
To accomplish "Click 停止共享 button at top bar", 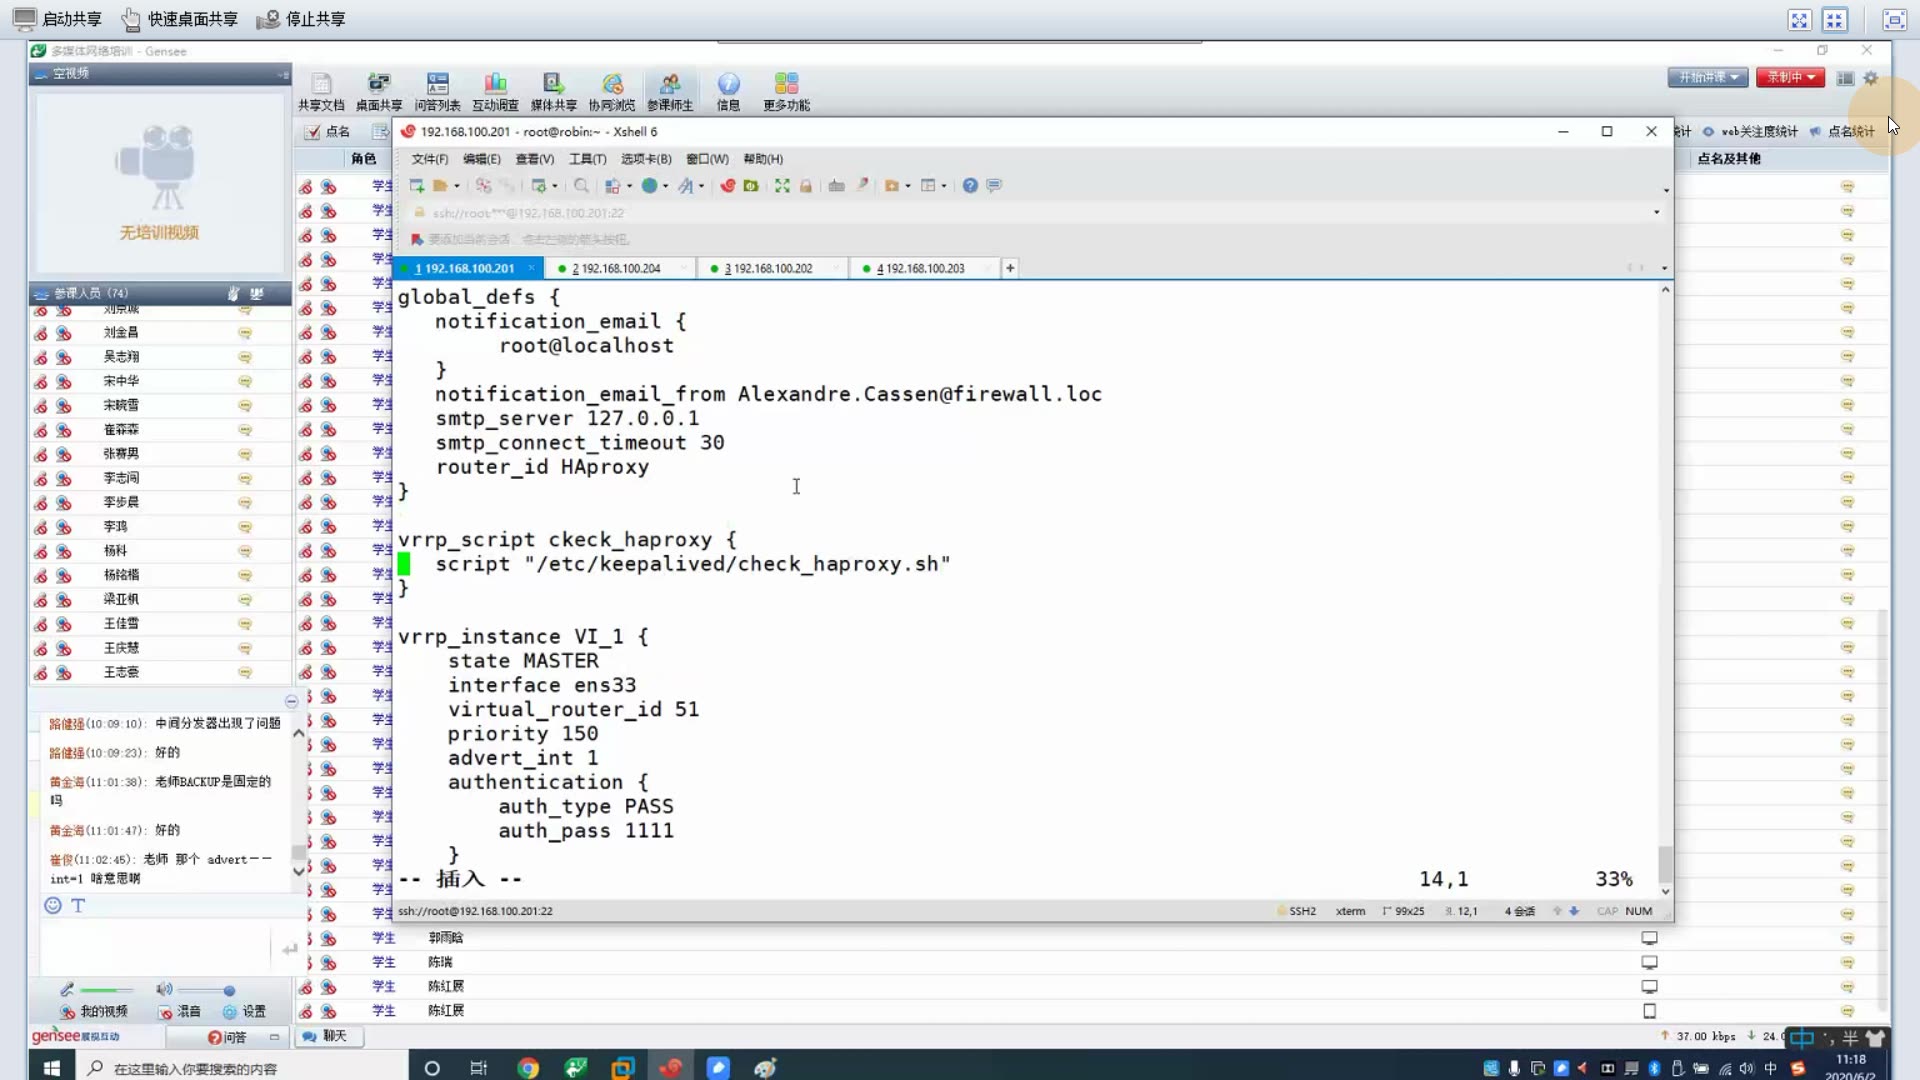I will (x=301, y=19).
